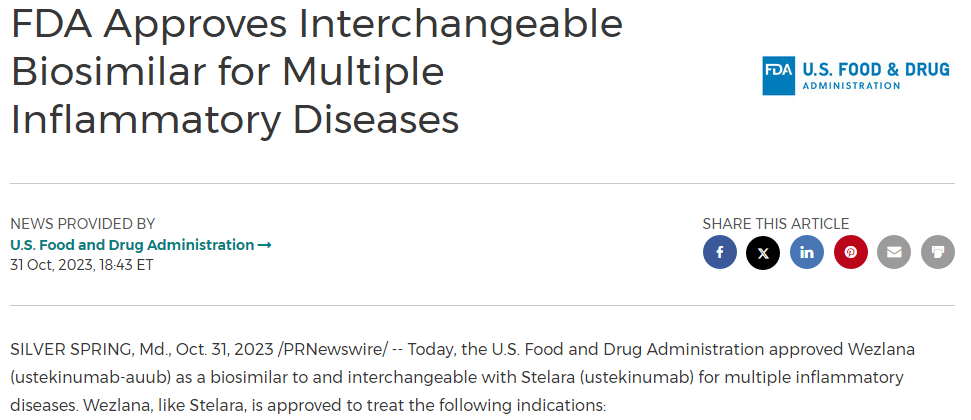Open the U.S. Food and Drug Administration link

coord(132,245)
